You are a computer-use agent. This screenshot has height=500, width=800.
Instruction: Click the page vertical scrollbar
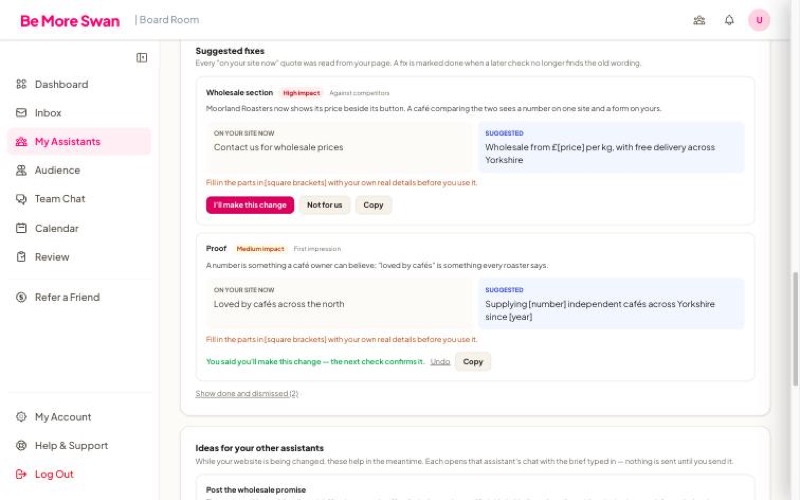pyautogui.click(x=794, y=329)
